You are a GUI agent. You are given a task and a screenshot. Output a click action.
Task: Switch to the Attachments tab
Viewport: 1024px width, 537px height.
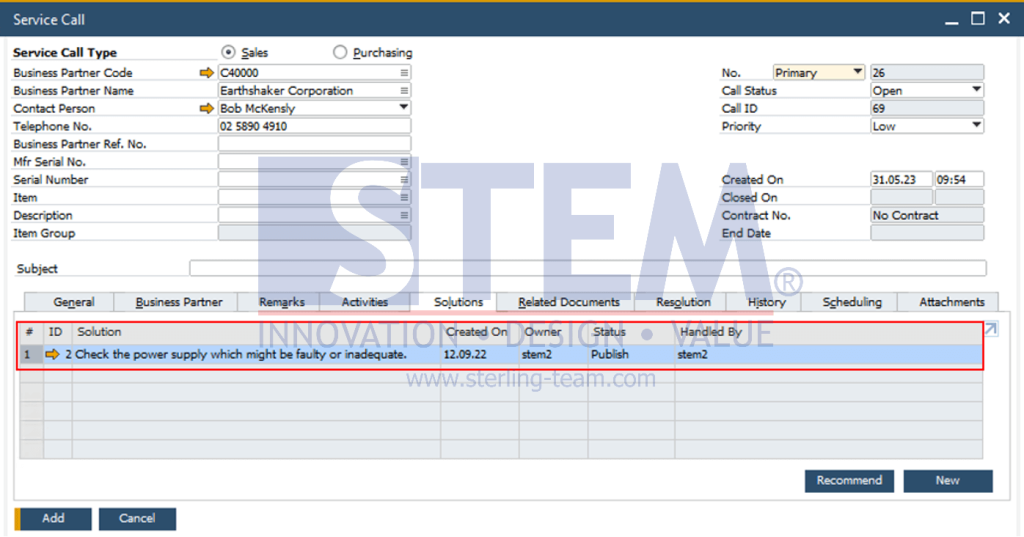(951, 302)
